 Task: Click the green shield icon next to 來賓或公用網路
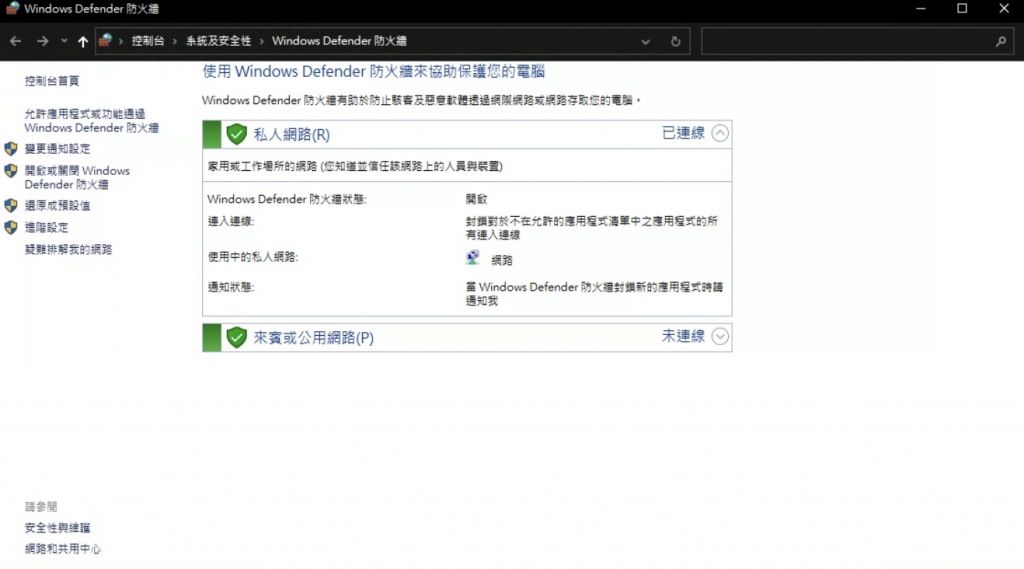(236, 338)
